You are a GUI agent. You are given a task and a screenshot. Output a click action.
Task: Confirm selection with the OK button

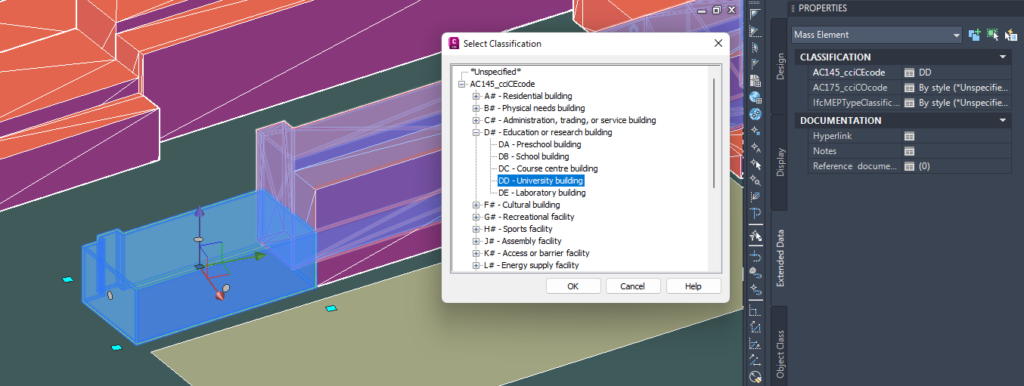(573, 286)
